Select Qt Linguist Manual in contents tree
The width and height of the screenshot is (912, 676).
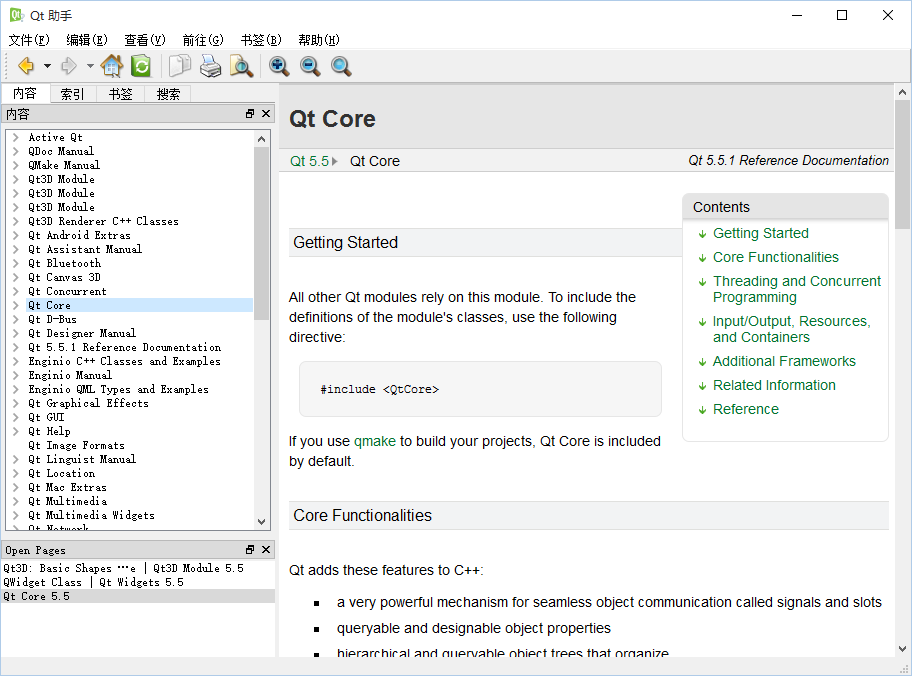pos(82,459)
